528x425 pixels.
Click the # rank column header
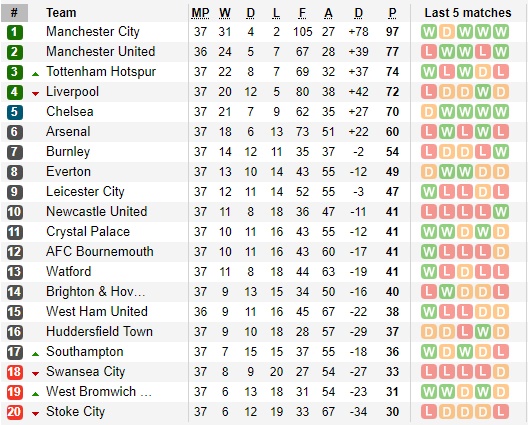14,13
